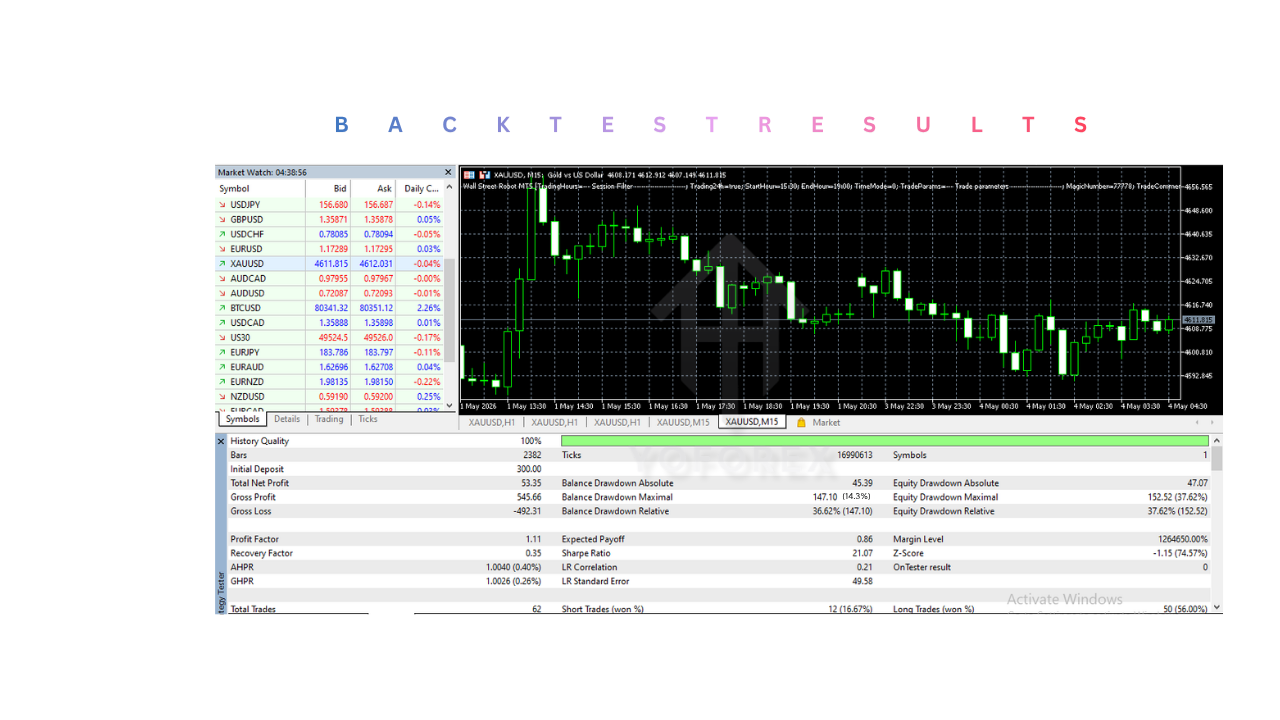Click the Gross Profit value 545.66
This screenshot has height=720, width=1280.
coord(528,497)
